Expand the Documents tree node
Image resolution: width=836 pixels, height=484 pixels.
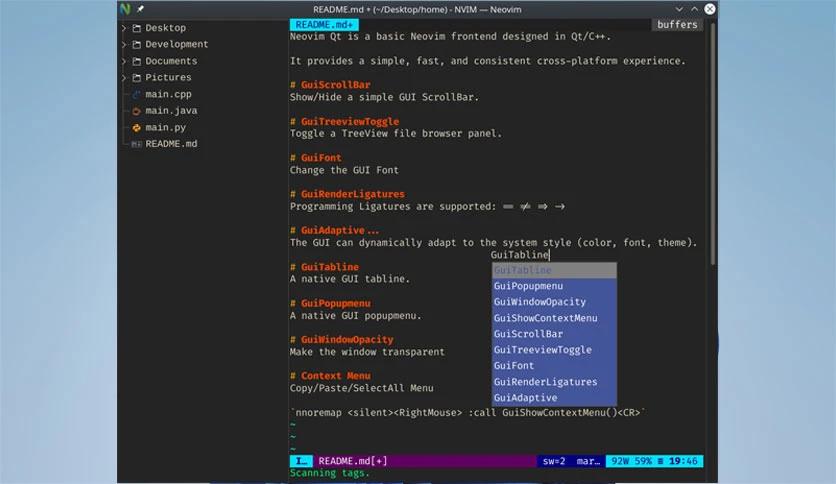(x=124, y=61)
